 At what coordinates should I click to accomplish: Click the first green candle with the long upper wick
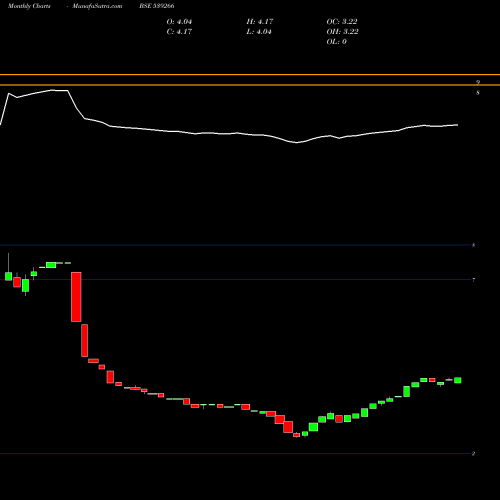click(8, 276)
